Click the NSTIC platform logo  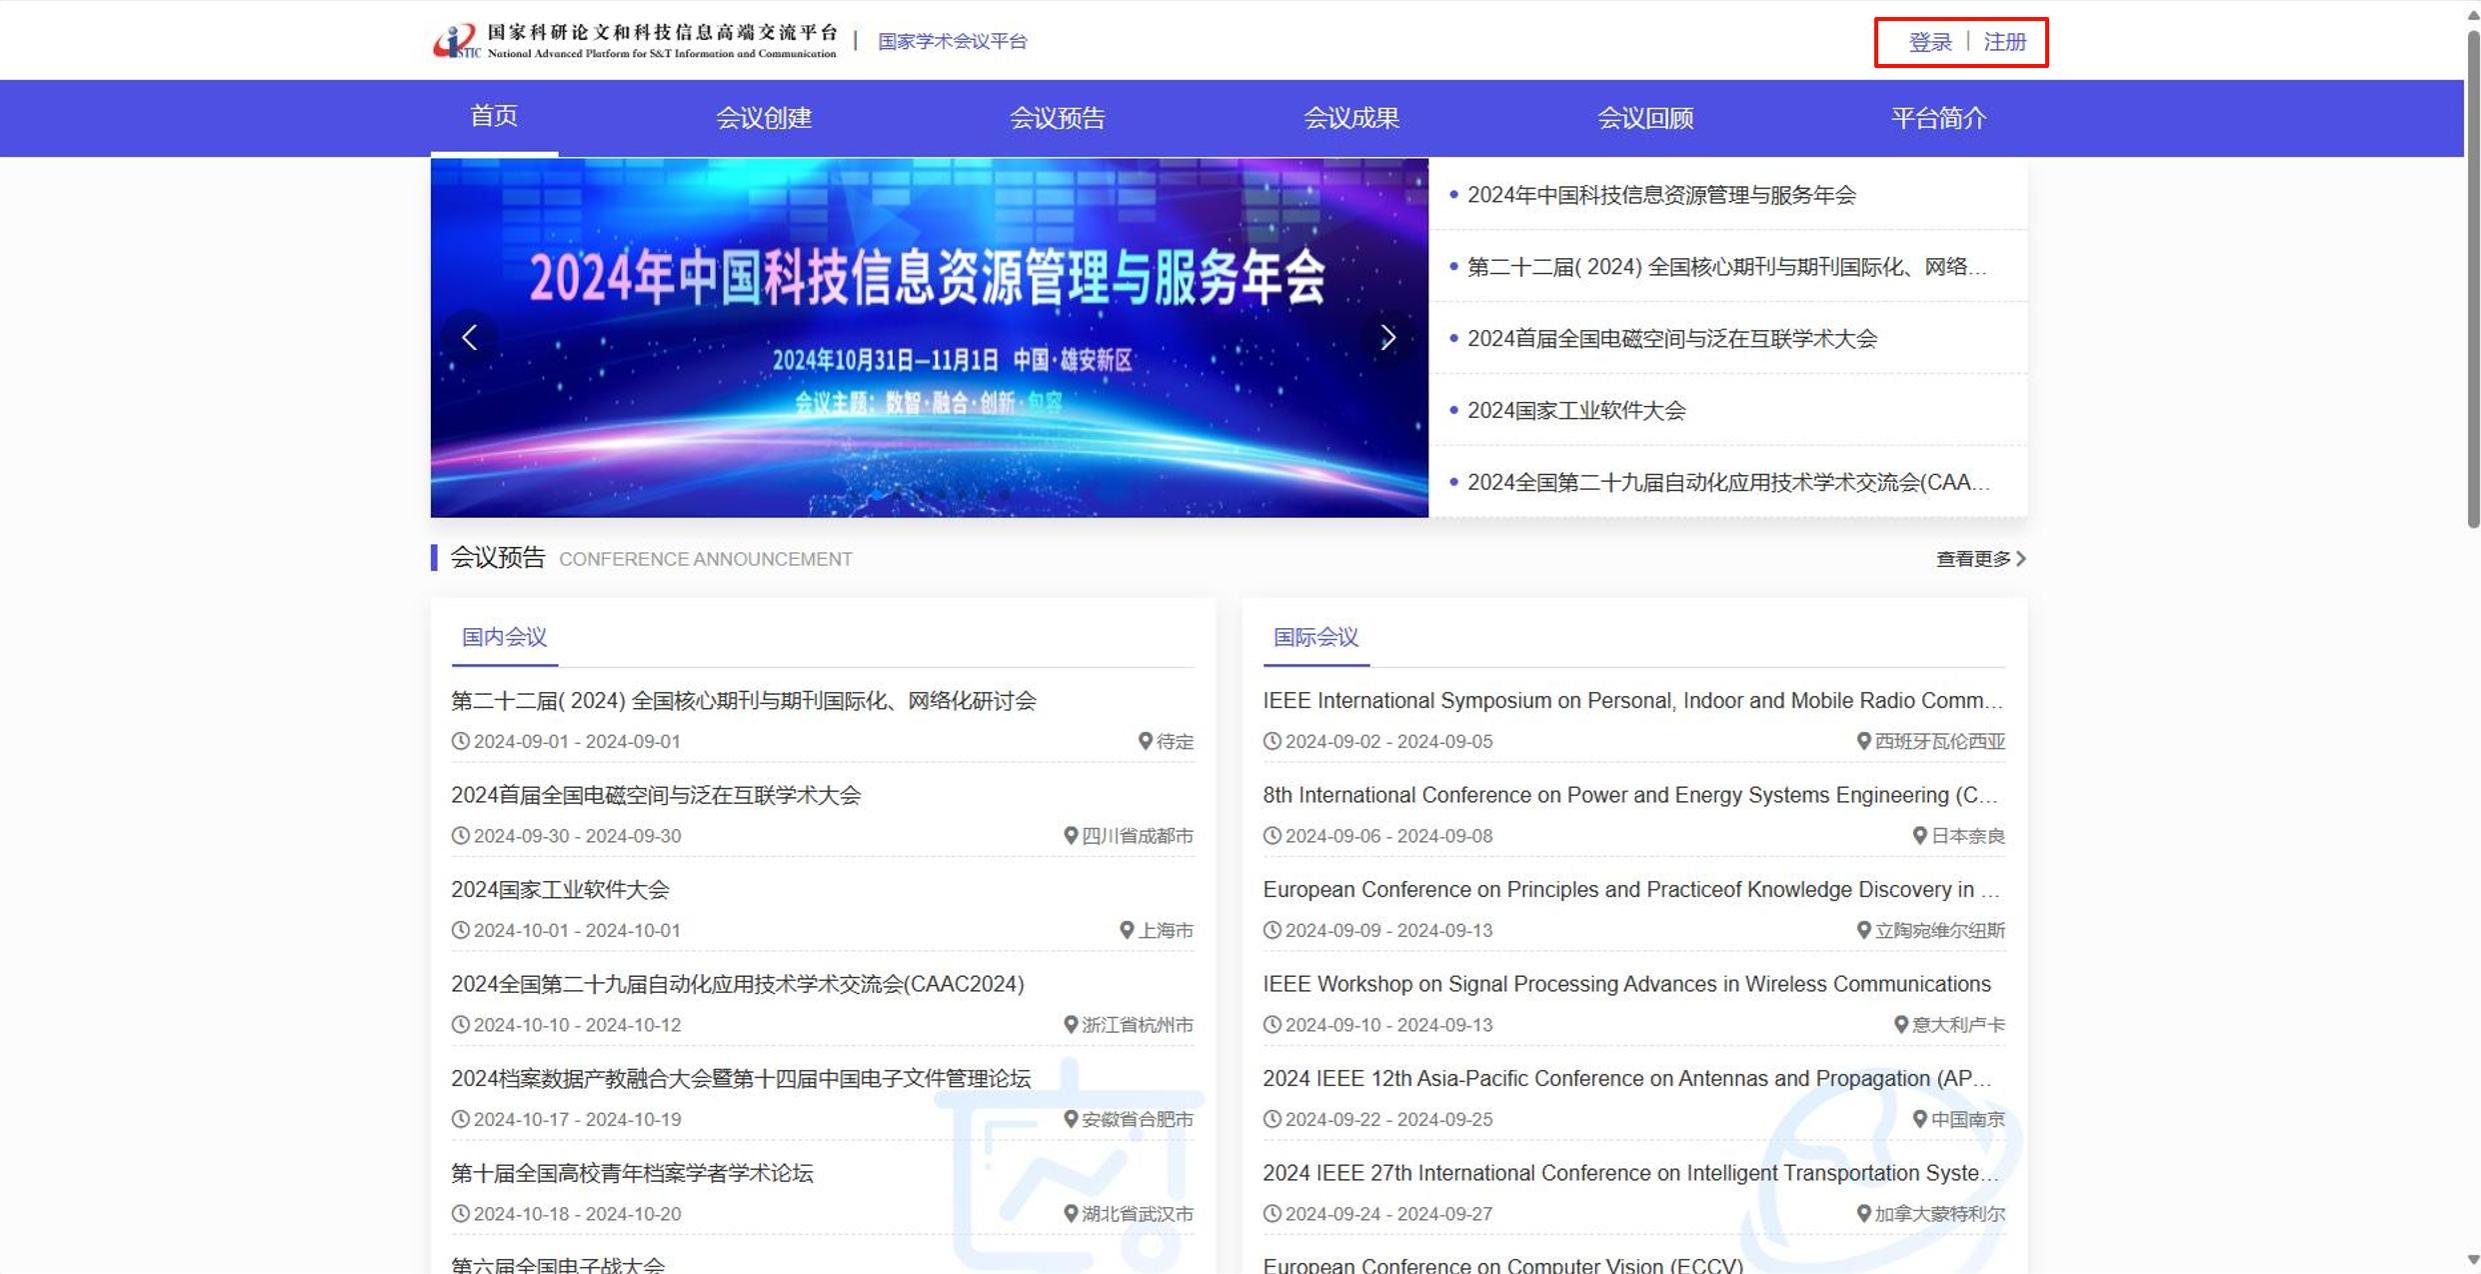[635, 41]
